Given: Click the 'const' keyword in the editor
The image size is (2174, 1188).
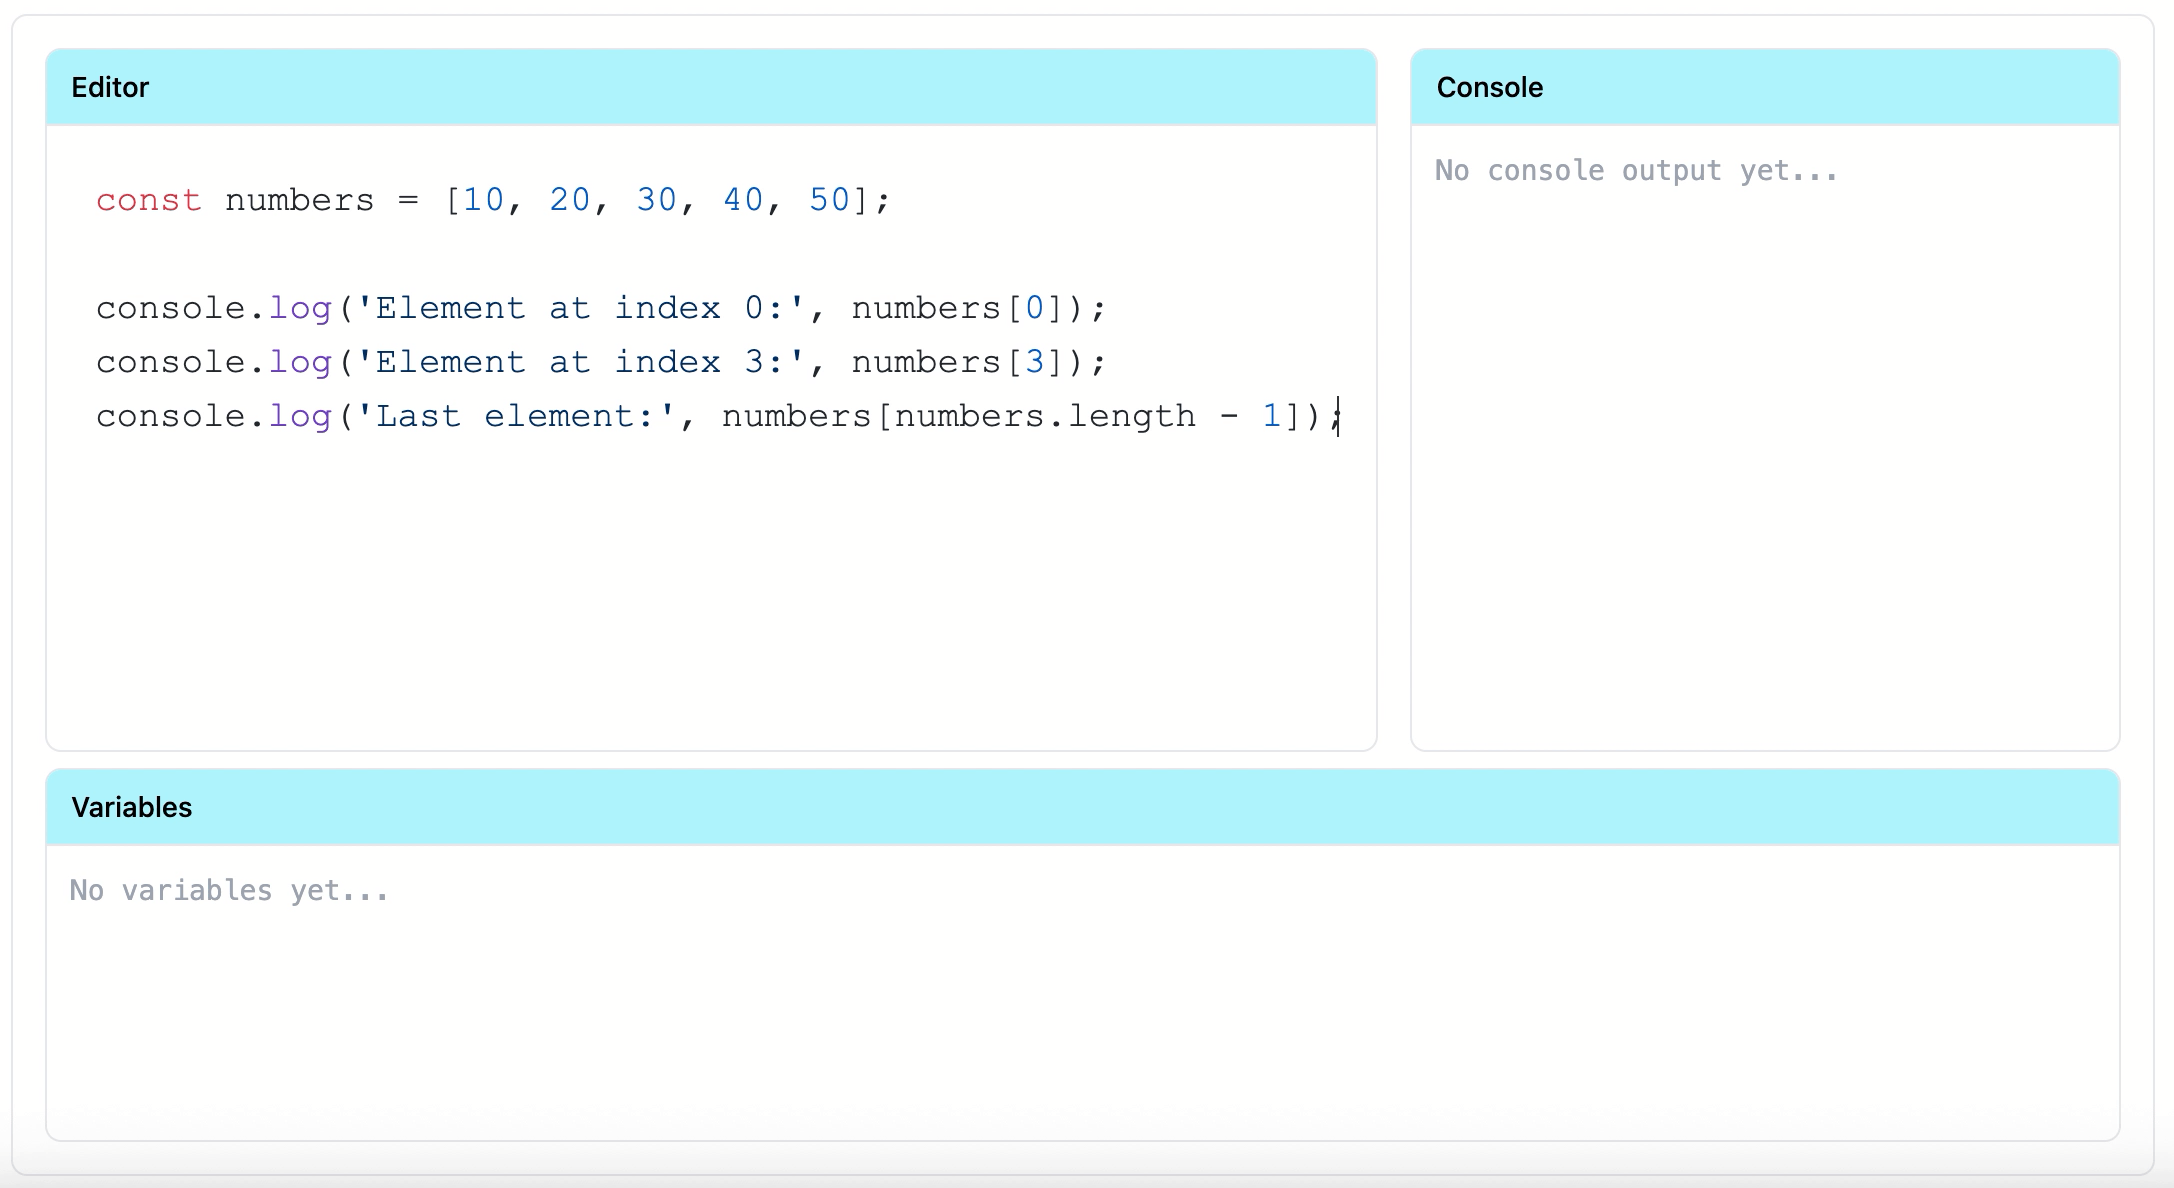Looking at the screenshot, I should tap(148, 200).
